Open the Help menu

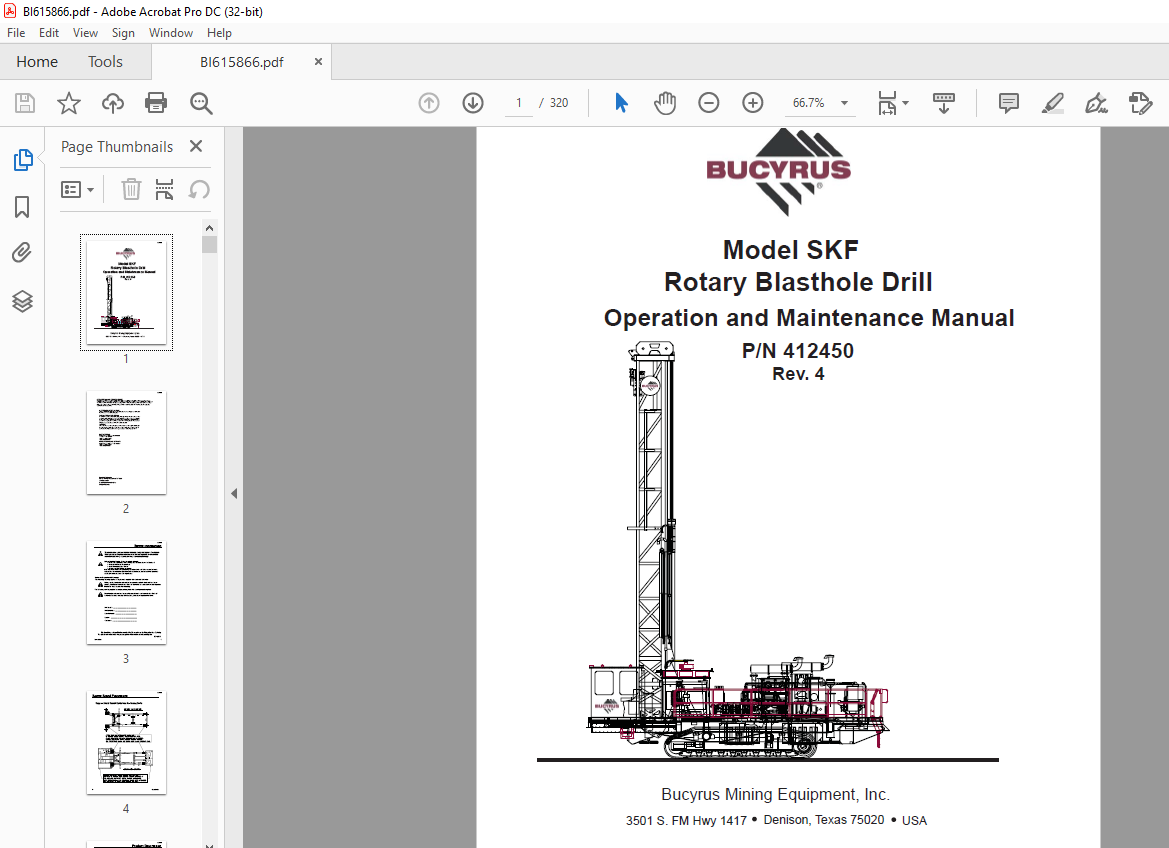point(219,33)
